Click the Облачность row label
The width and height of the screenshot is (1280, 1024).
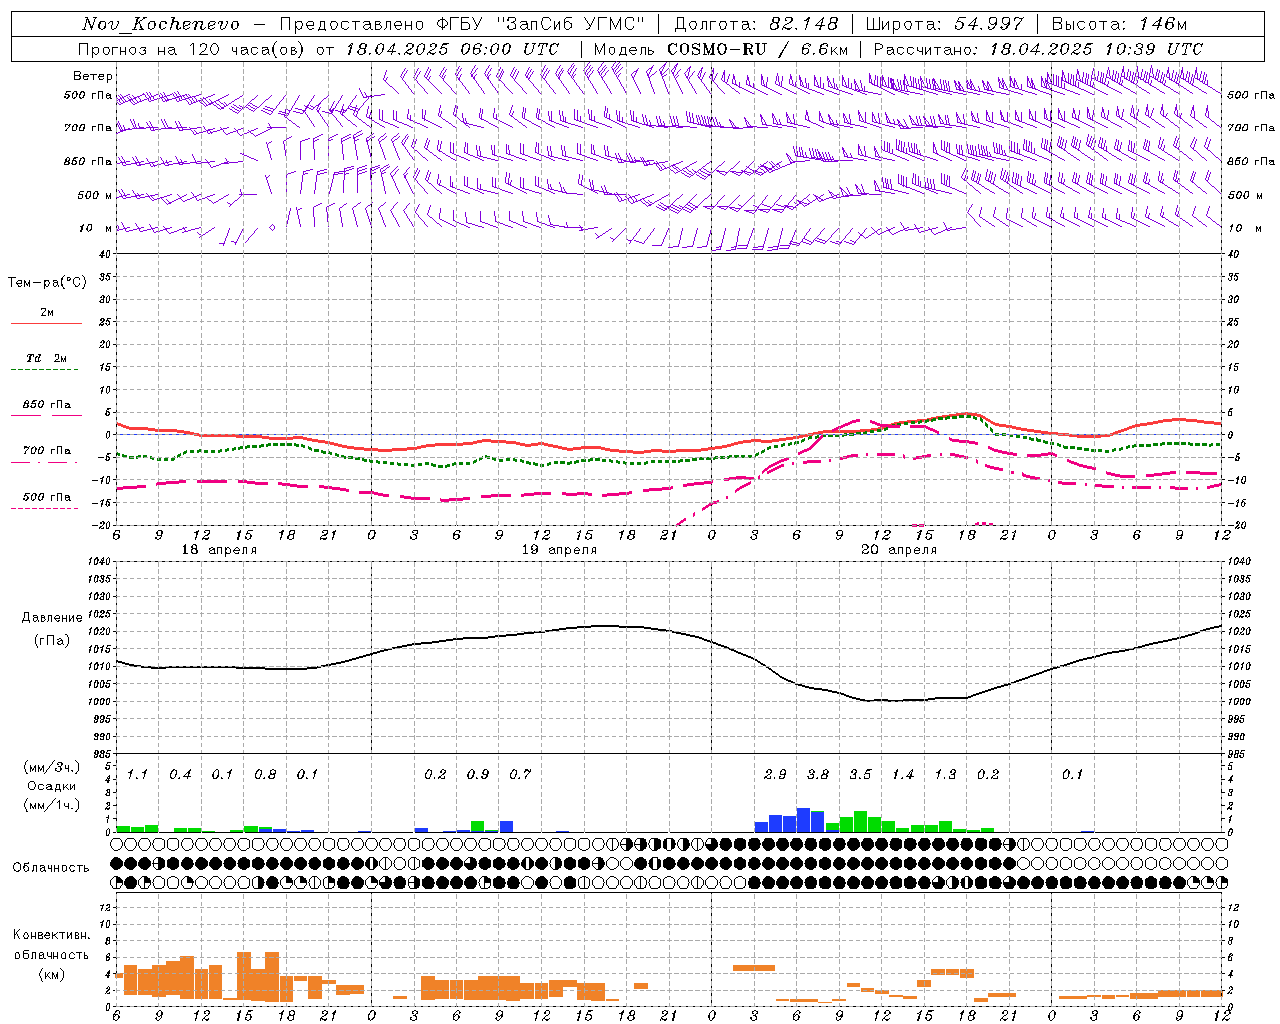(x=51, y=867)
